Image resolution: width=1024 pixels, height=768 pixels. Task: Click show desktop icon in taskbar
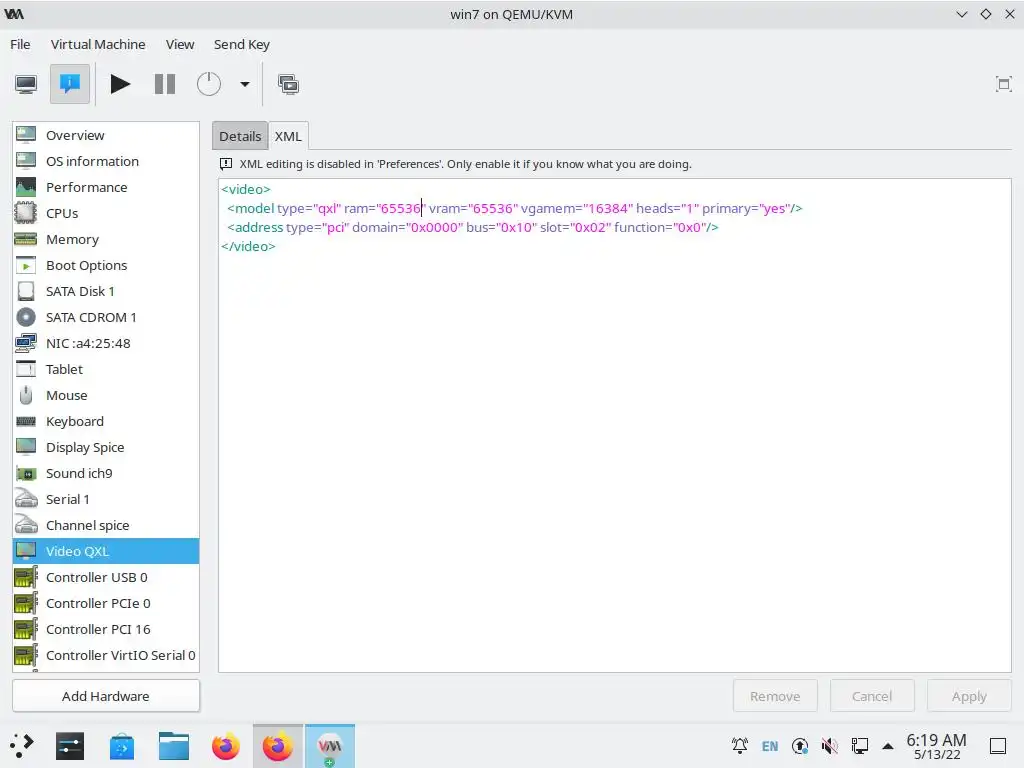coord(998,746)
